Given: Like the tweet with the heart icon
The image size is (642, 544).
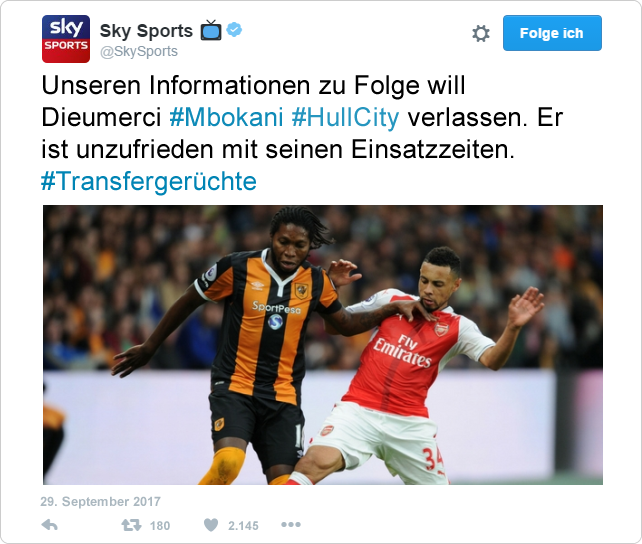Looking at the screenshot, I should [x=211, y=525].
